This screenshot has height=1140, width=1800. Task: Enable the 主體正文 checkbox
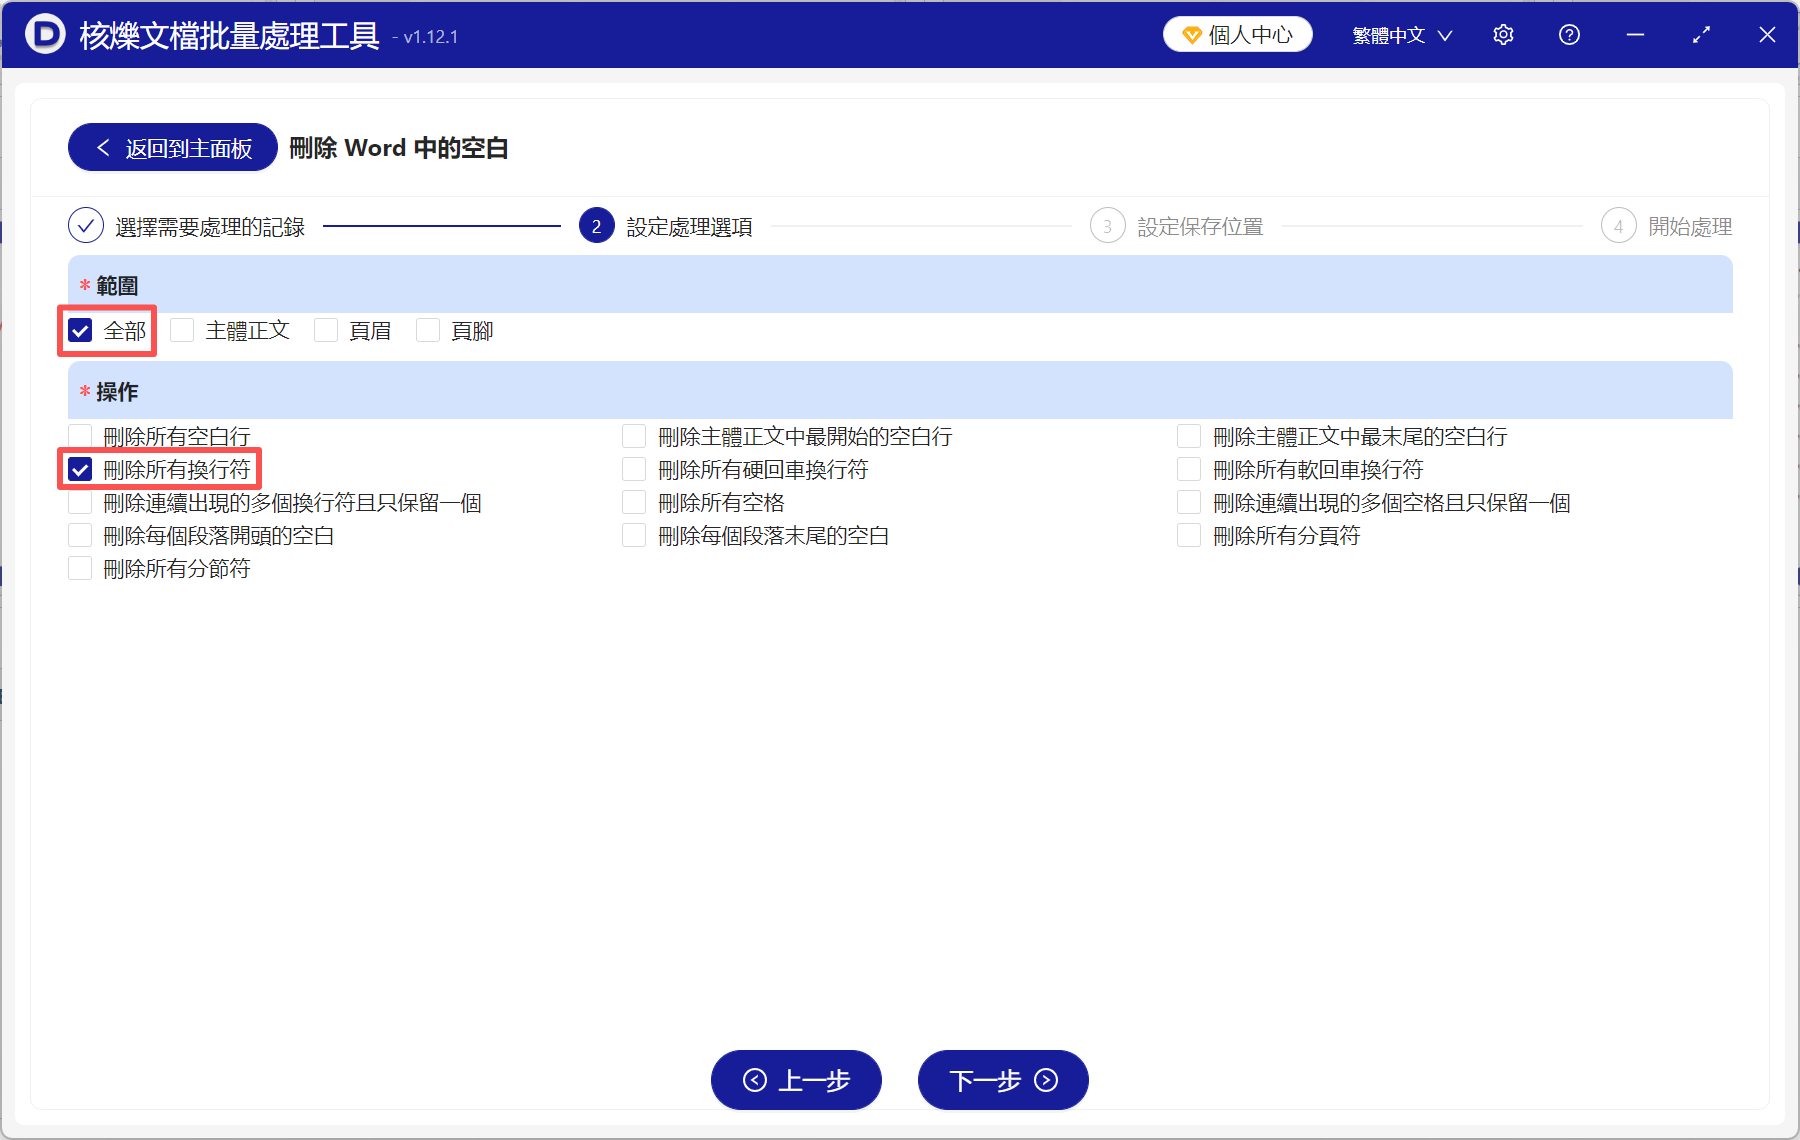182,330
